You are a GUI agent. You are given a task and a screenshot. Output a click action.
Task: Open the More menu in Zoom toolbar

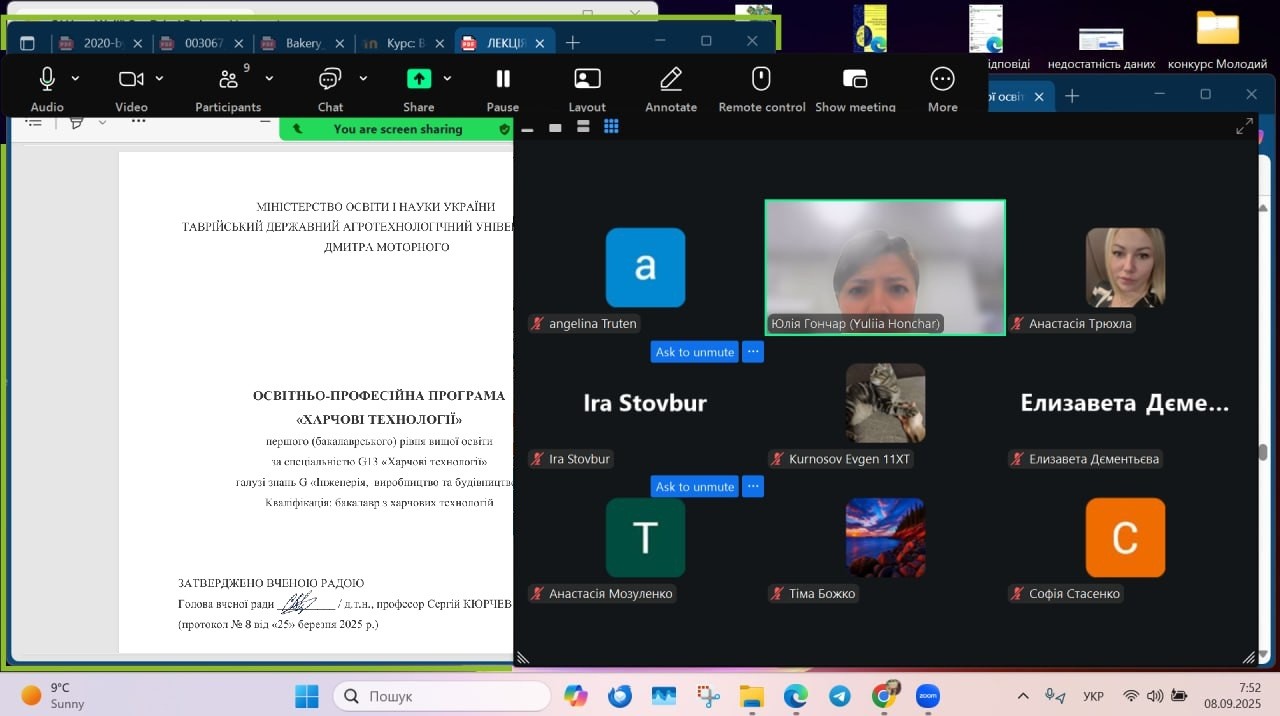pos(942,80)
